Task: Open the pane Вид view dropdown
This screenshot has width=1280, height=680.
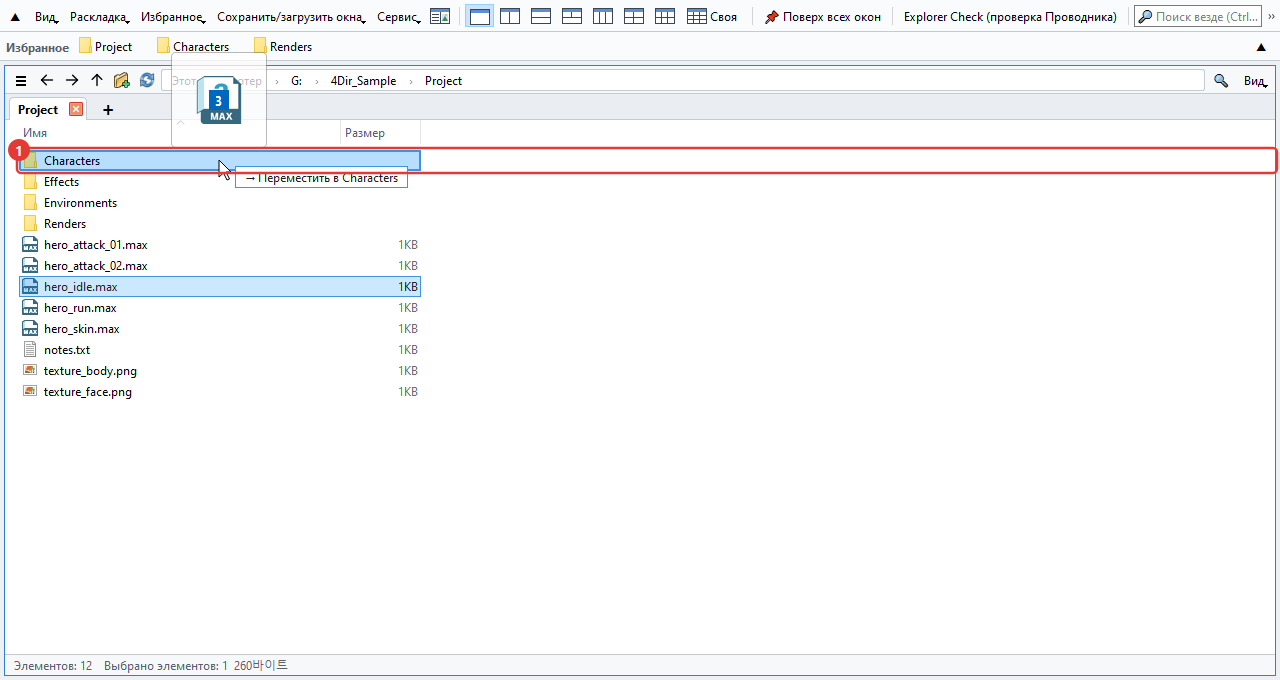Action: tap(1255, 81)
